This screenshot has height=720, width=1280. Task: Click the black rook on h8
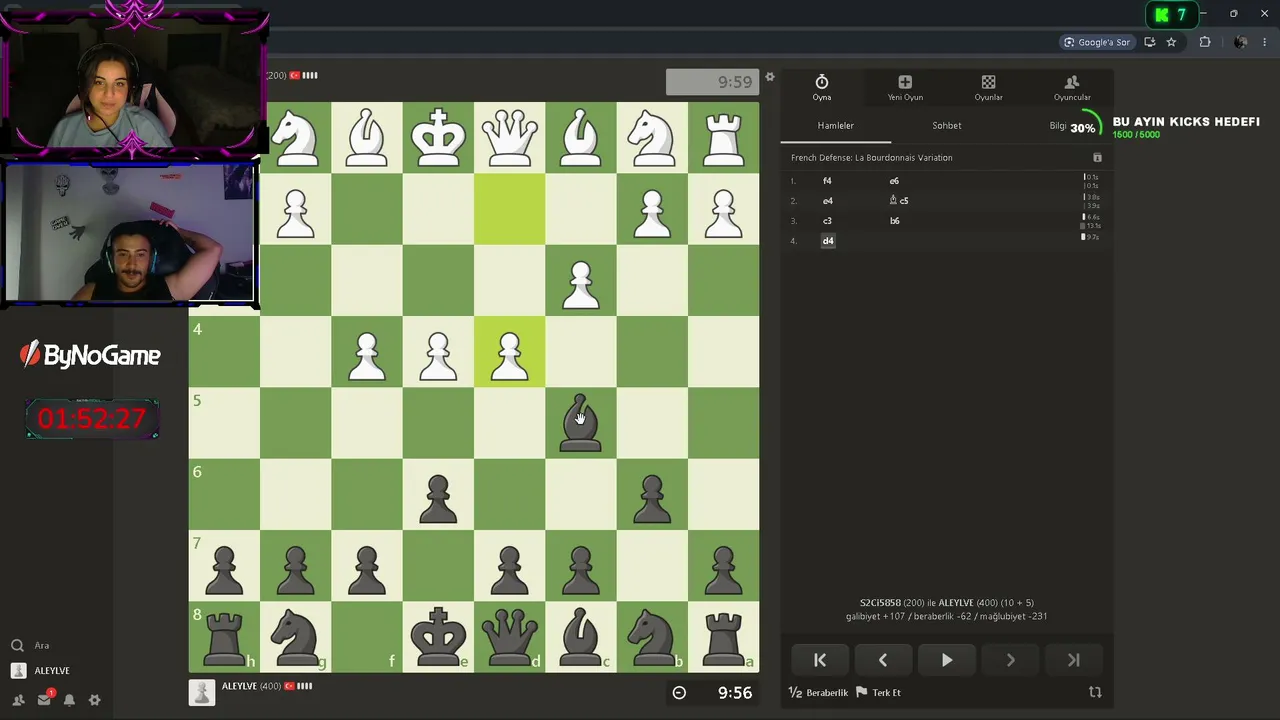click(224, 637)
